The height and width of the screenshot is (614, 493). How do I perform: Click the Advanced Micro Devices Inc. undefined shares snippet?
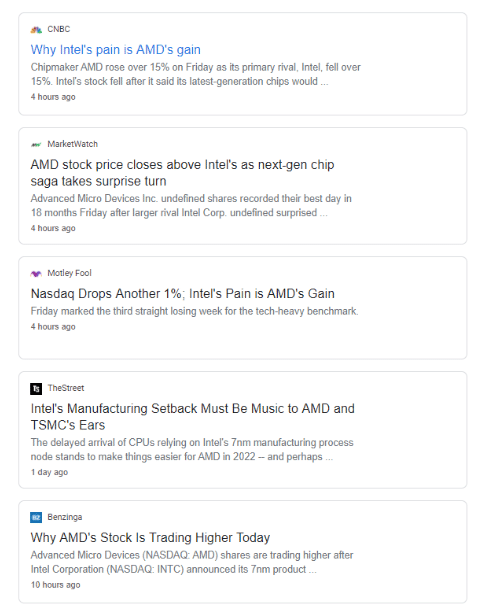click(x=191, y=206)
